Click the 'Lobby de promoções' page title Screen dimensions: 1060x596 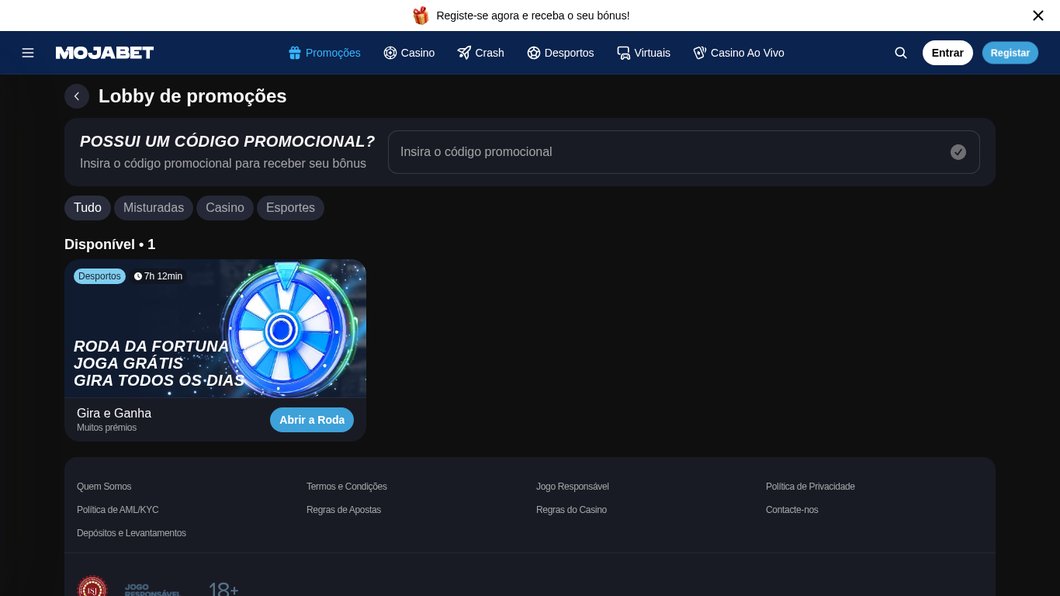(x=193, y=96)
